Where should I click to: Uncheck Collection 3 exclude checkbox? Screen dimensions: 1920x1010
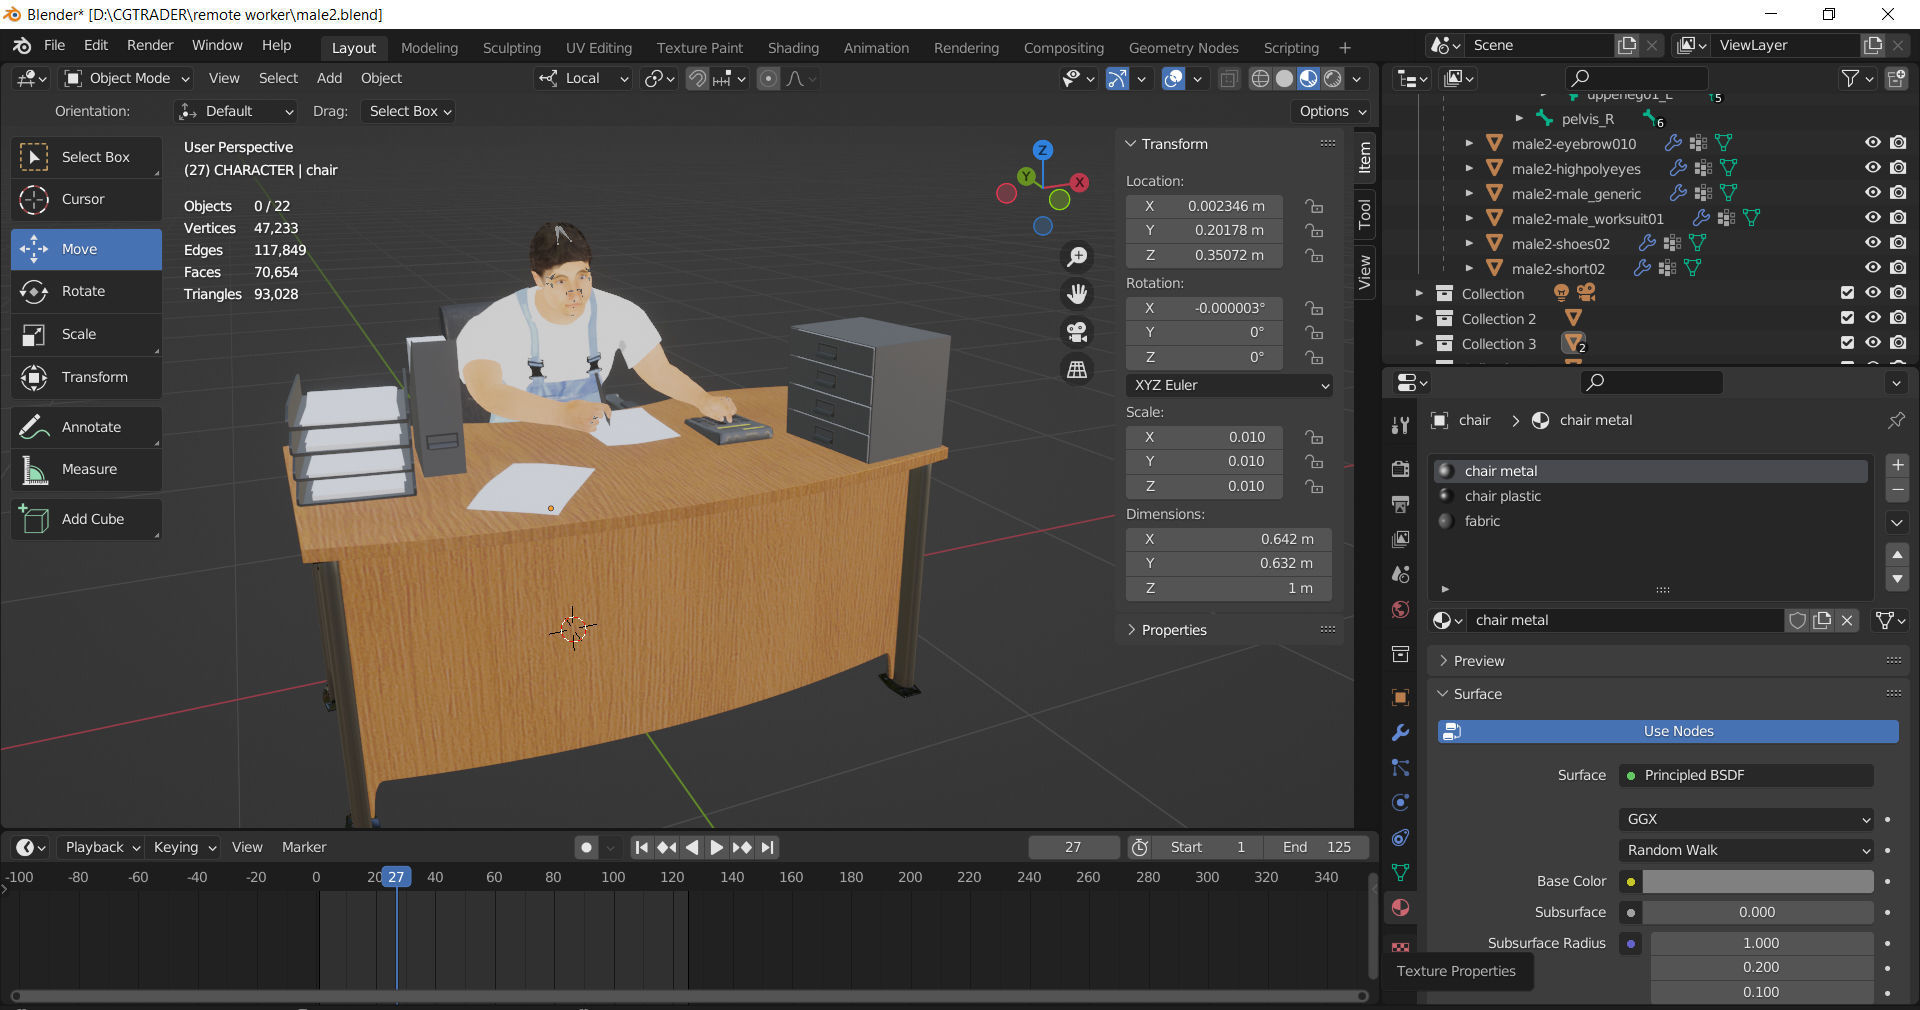[x=1847, y=343]
